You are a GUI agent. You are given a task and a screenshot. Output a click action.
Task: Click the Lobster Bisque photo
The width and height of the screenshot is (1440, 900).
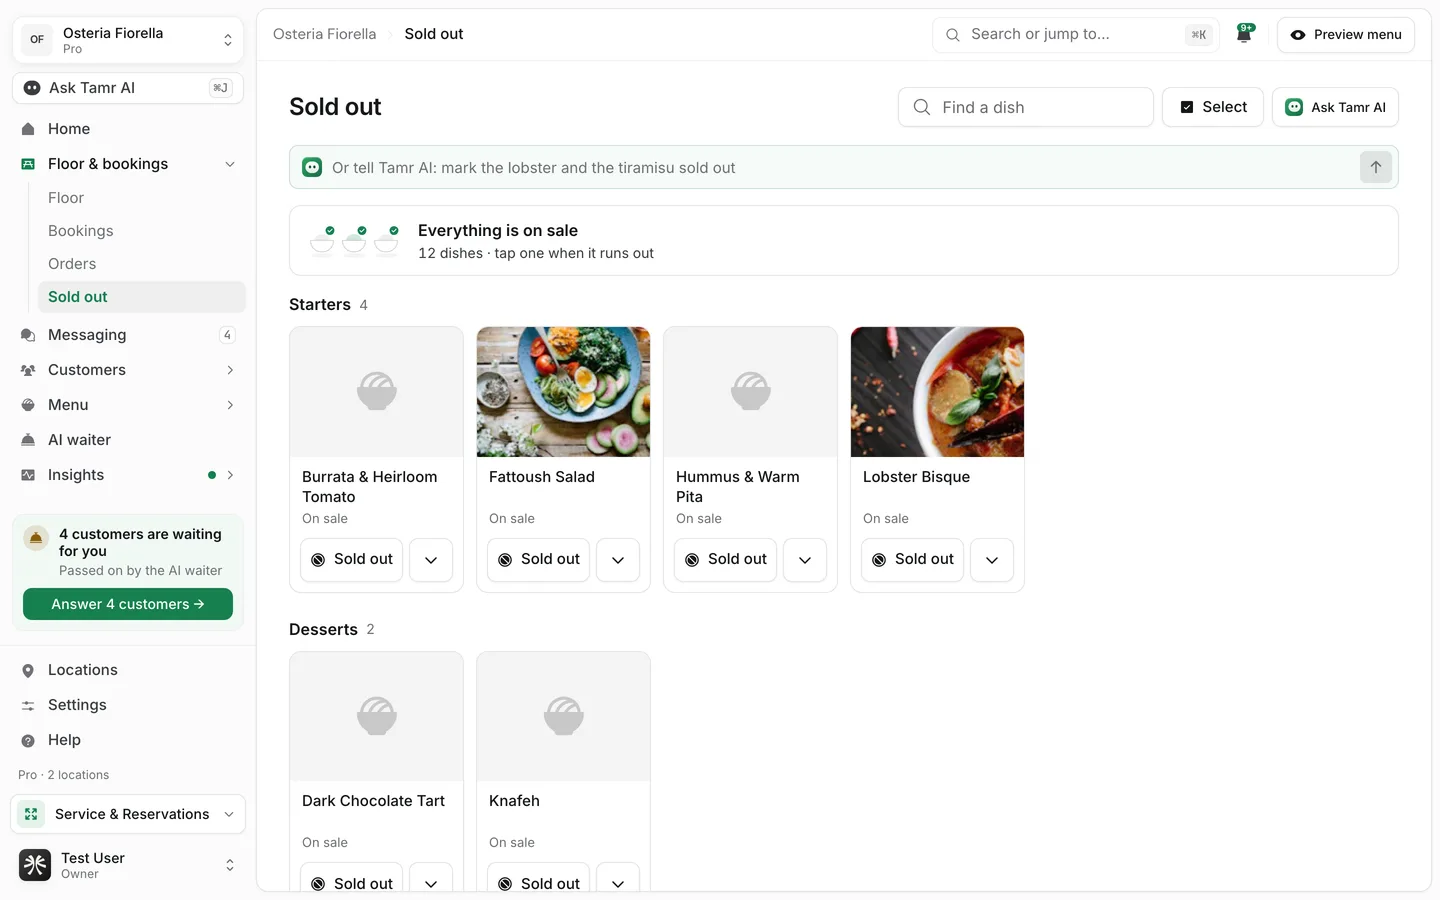coord(937,392)
